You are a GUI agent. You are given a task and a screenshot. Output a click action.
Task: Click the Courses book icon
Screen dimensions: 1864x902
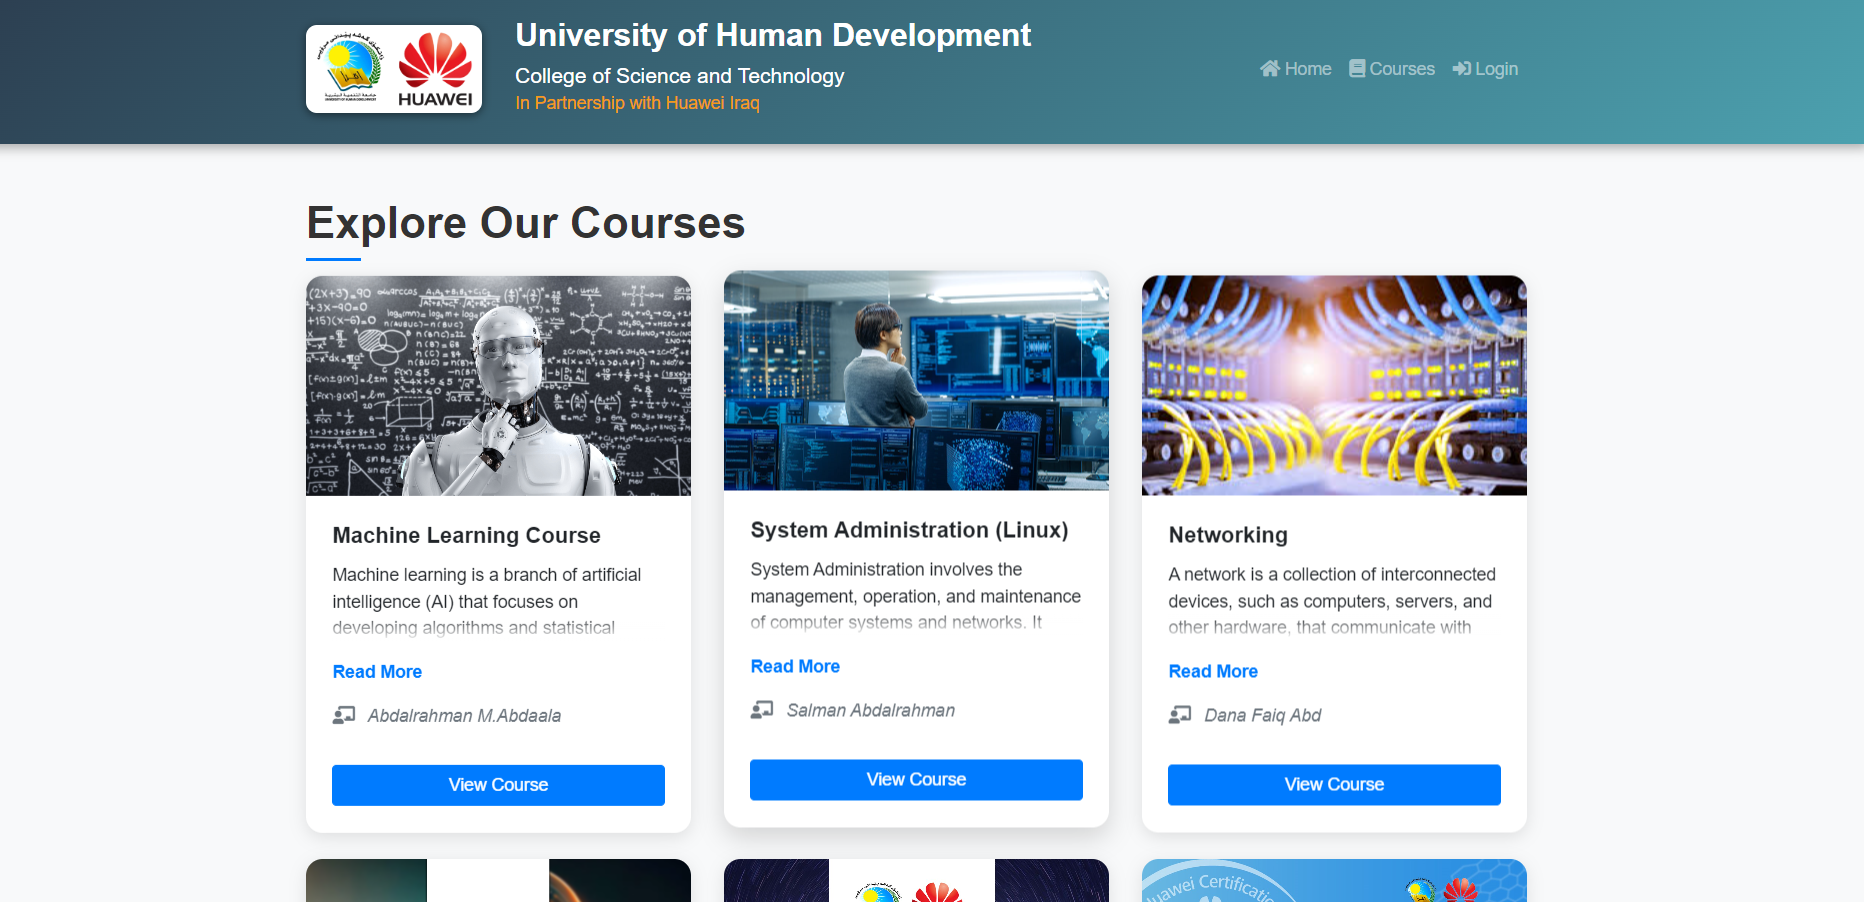click(x=1357, y=69)
